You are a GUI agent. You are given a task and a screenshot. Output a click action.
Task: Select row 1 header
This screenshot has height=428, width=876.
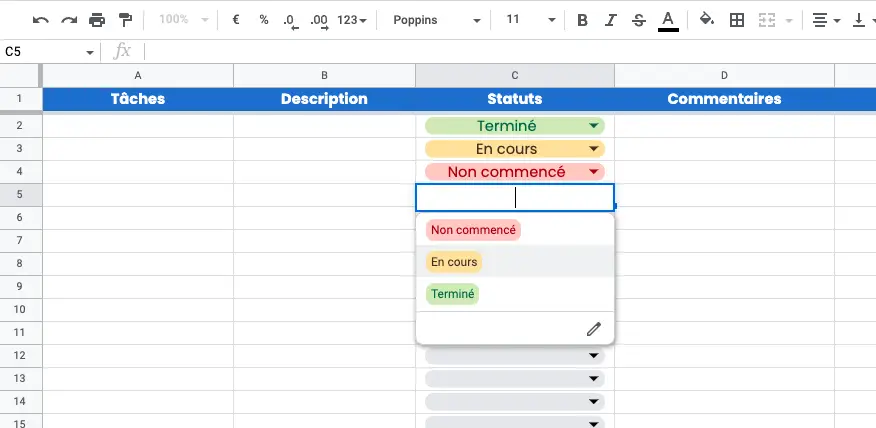pyautogui.click(x=20, y=99)
